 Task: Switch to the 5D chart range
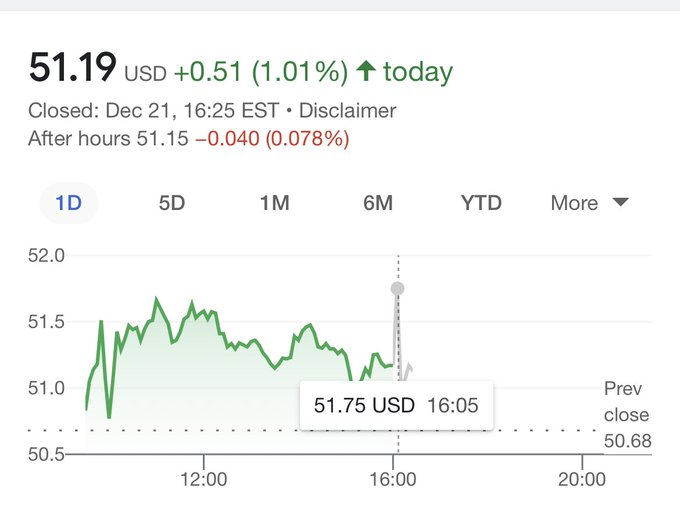point(172,203)
